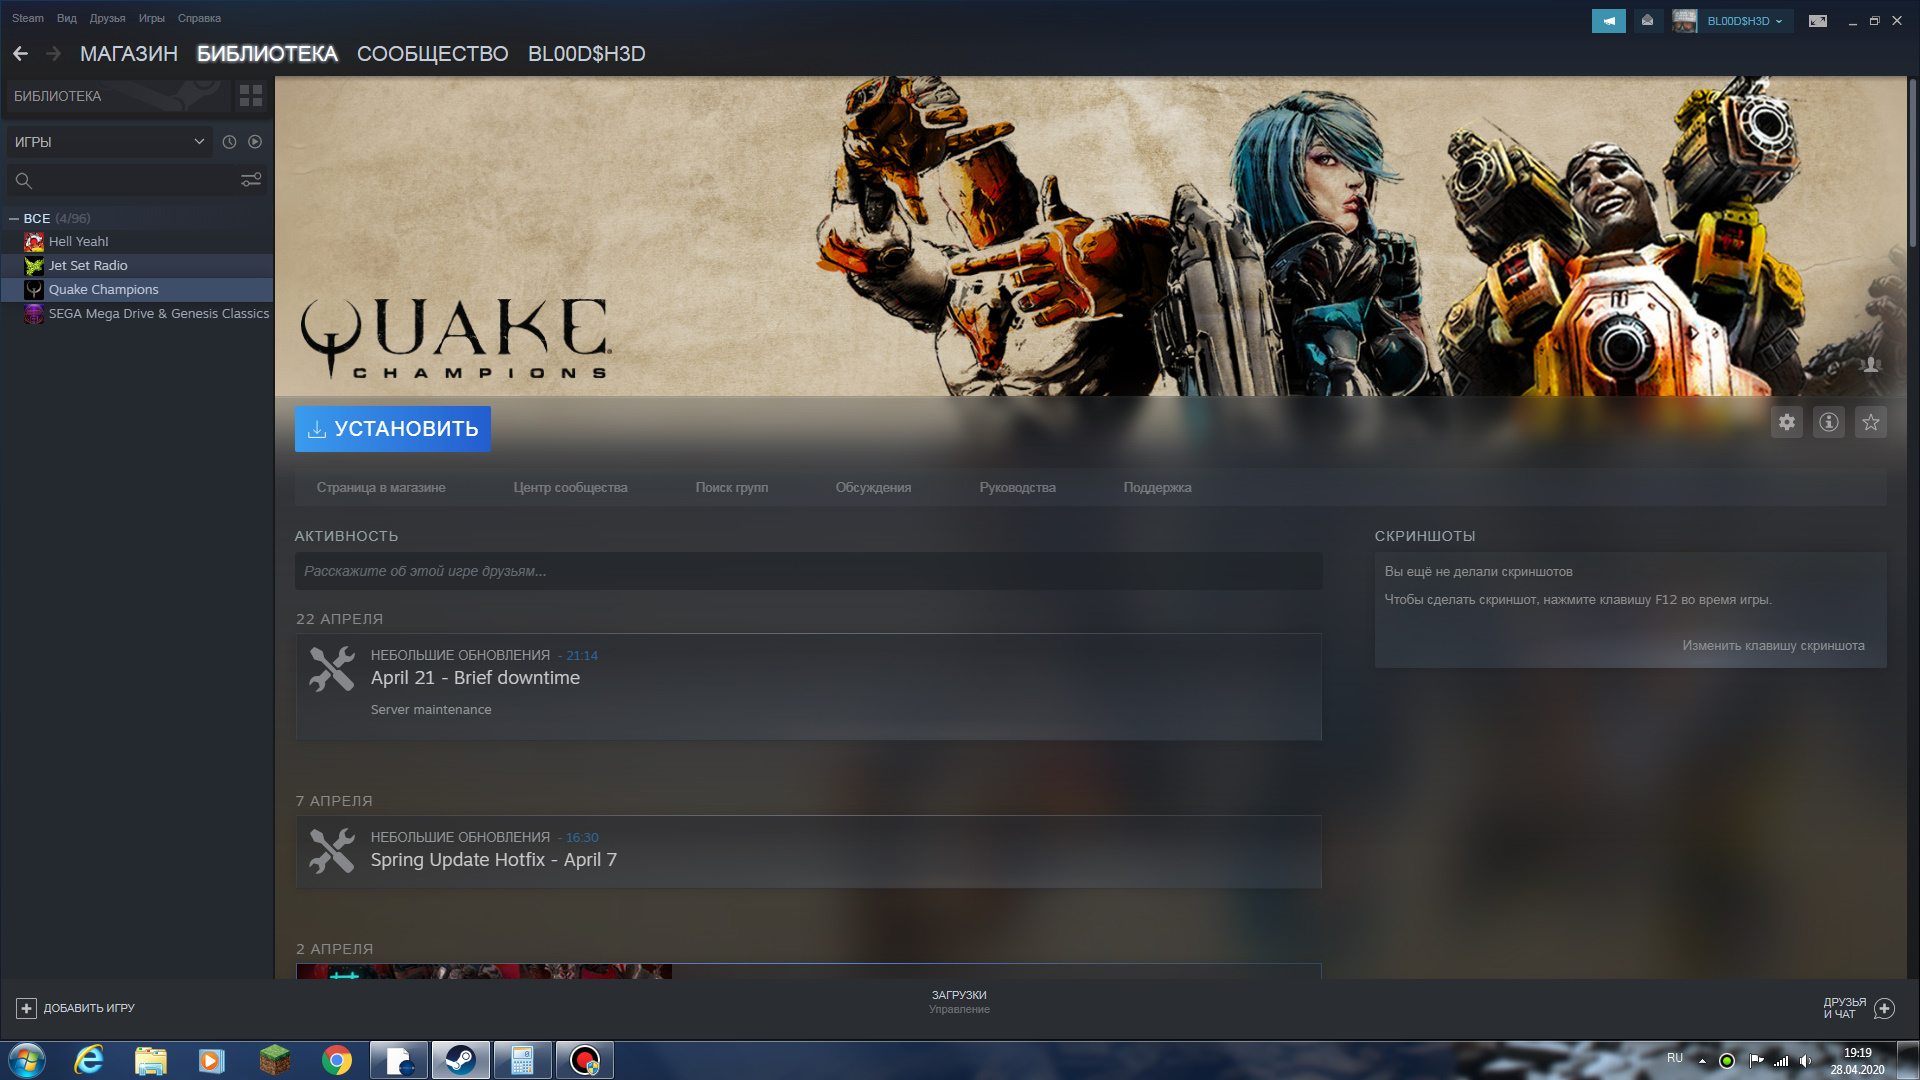Click the SEGA Mega Drive game icon
Screen dimensions: 1920x1080
[x=34, y=314]
